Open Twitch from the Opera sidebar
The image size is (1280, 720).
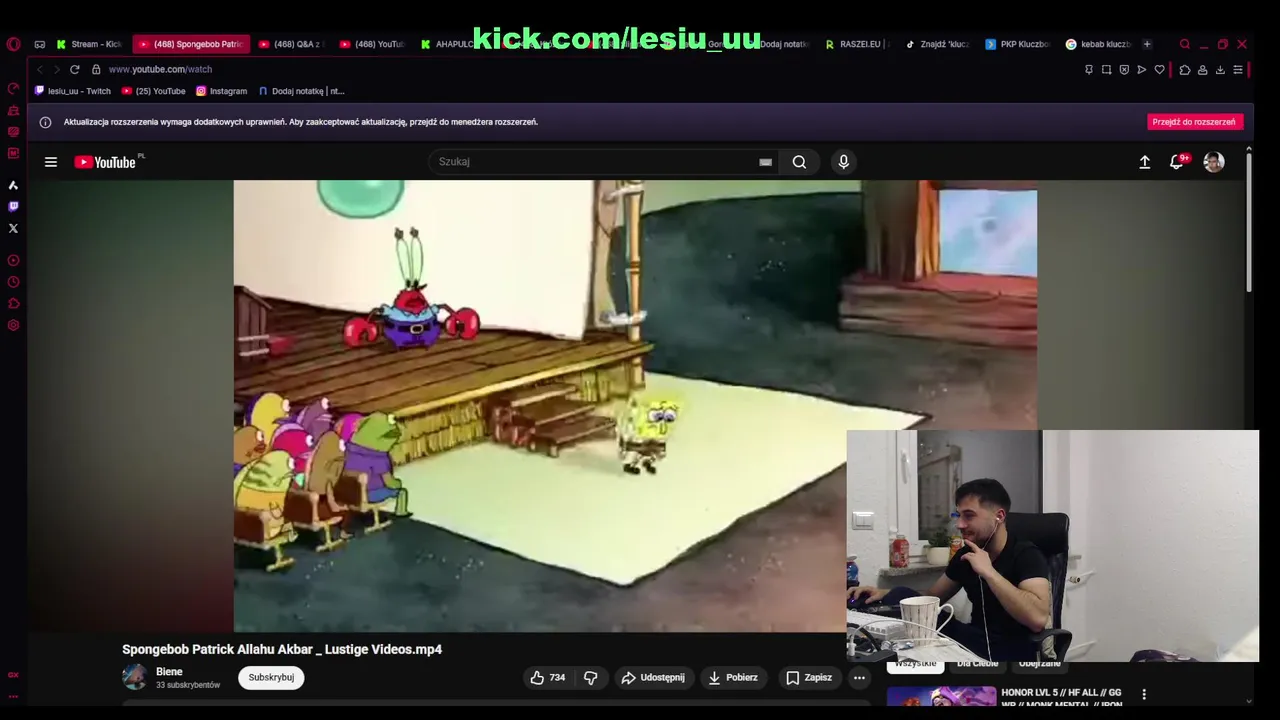click(x=13, y=207)
